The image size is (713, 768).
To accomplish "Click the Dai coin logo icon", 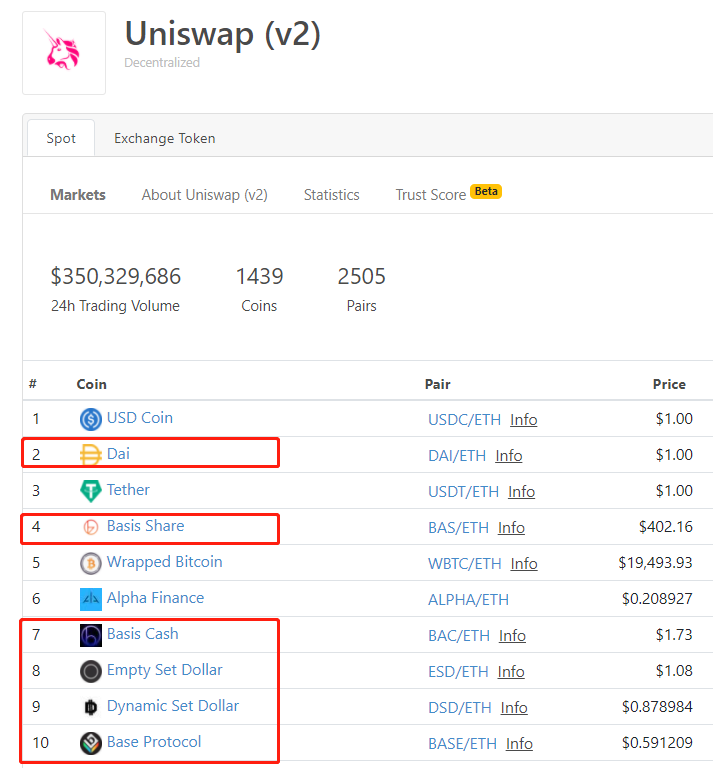I will pyautogui.click(x=91, y=455).
